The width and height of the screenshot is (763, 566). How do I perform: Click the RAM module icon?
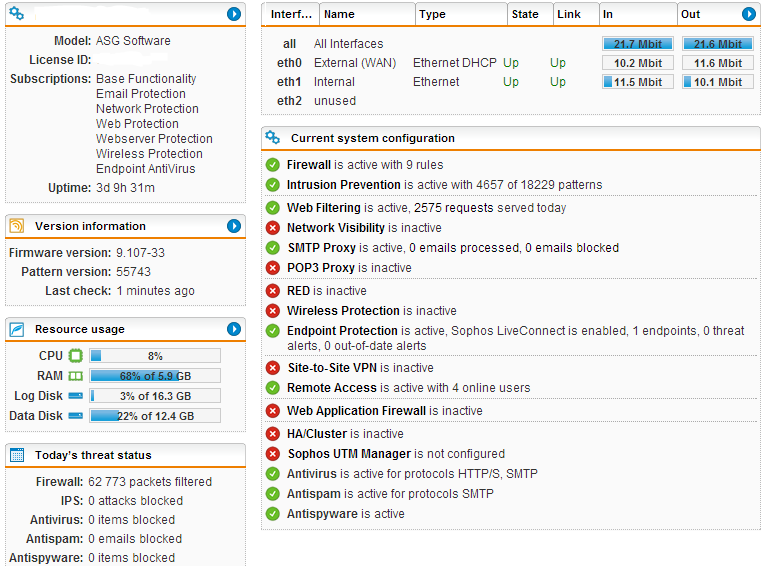tap(75, 376)
